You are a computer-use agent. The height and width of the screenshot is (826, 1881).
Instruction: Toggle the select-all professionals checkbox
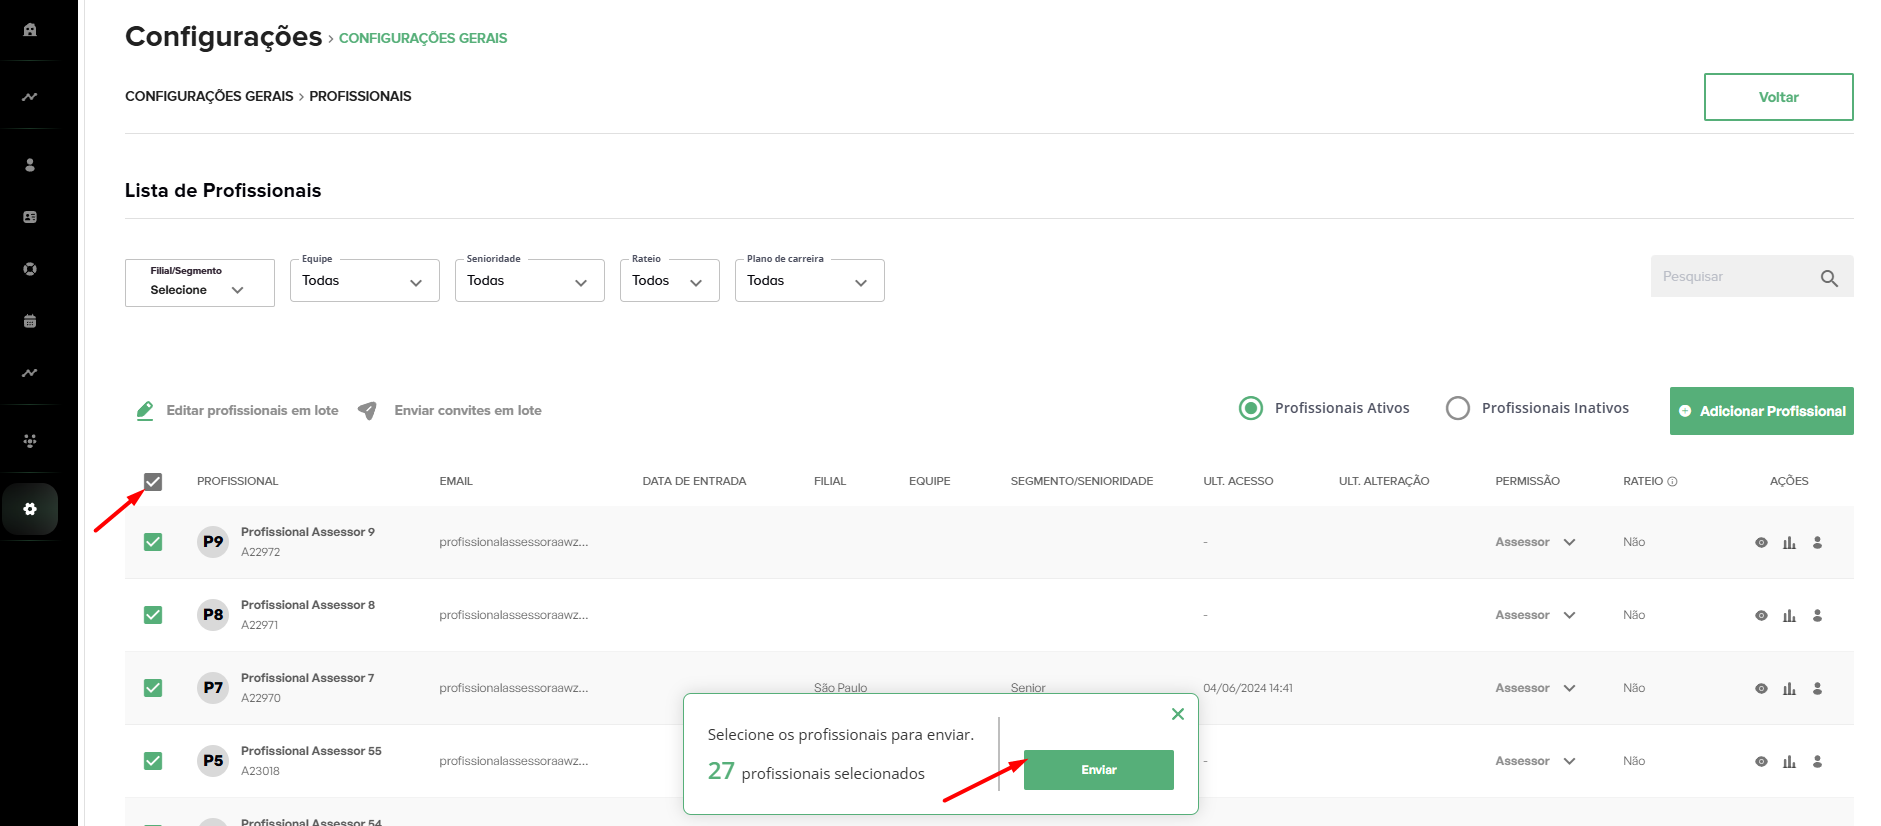coord(153,482)
